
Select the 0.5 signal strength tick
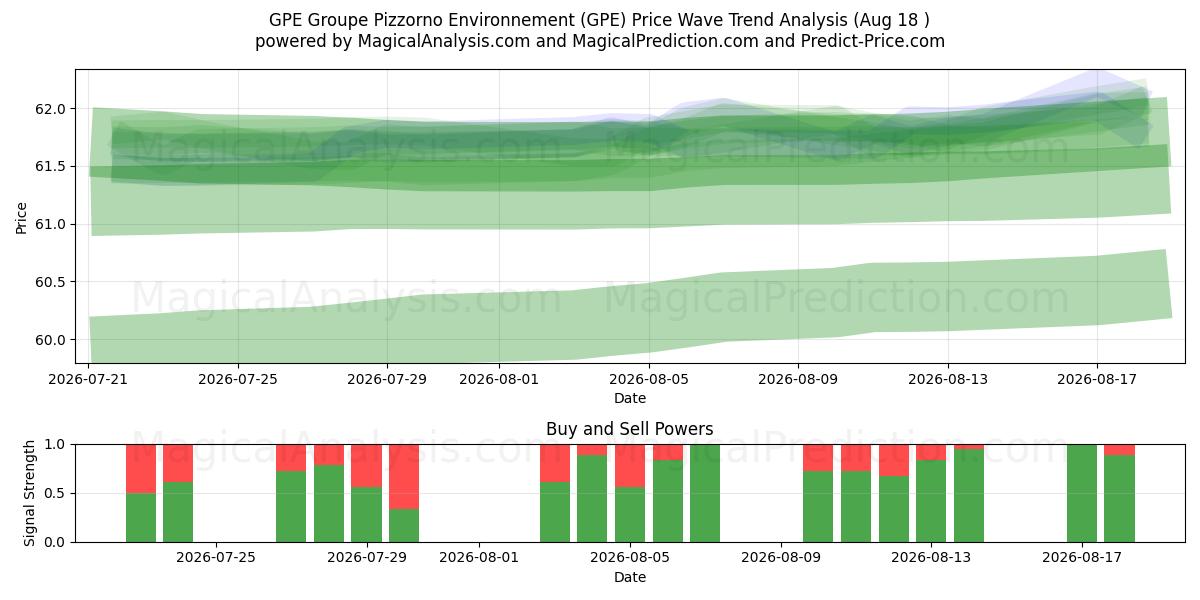pos(57,493)
